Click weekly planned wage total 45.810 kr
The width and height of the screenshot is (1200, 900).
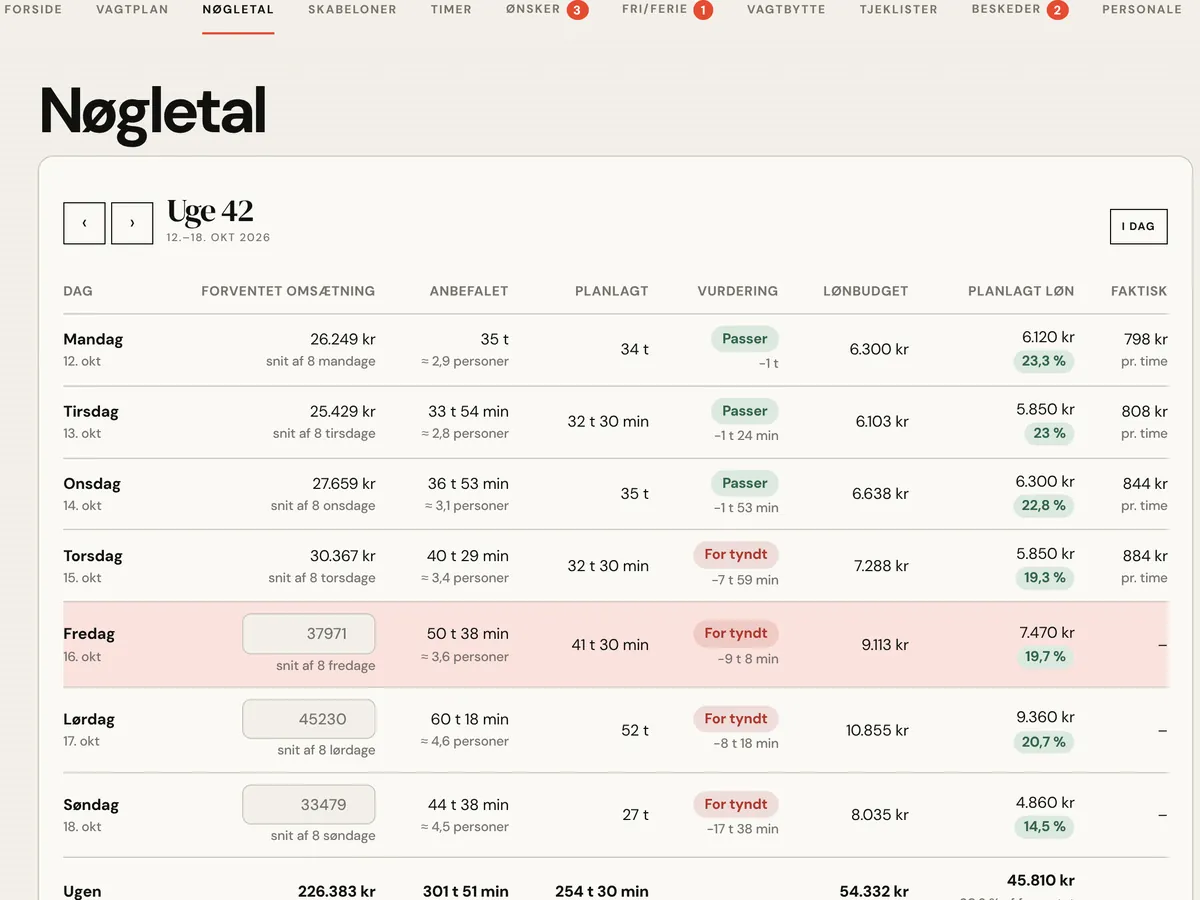pyautogui.click(x=1041, y=881)
